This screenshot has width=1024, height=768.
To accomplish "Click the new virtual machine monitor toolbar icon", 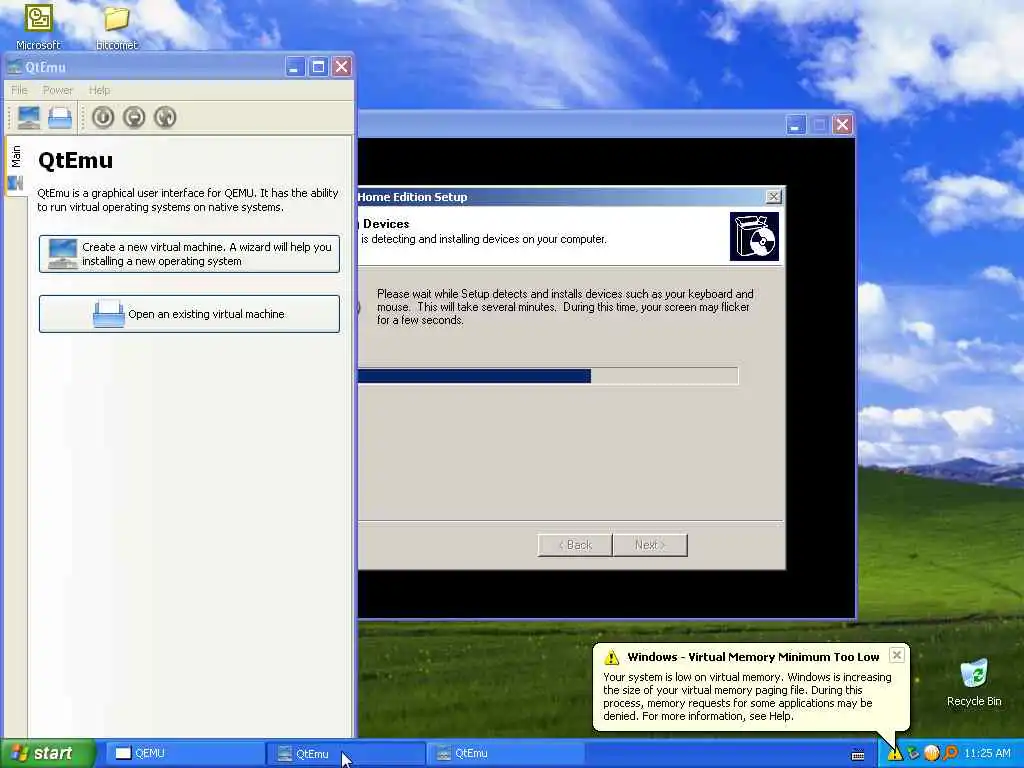I will coord(29,118).
